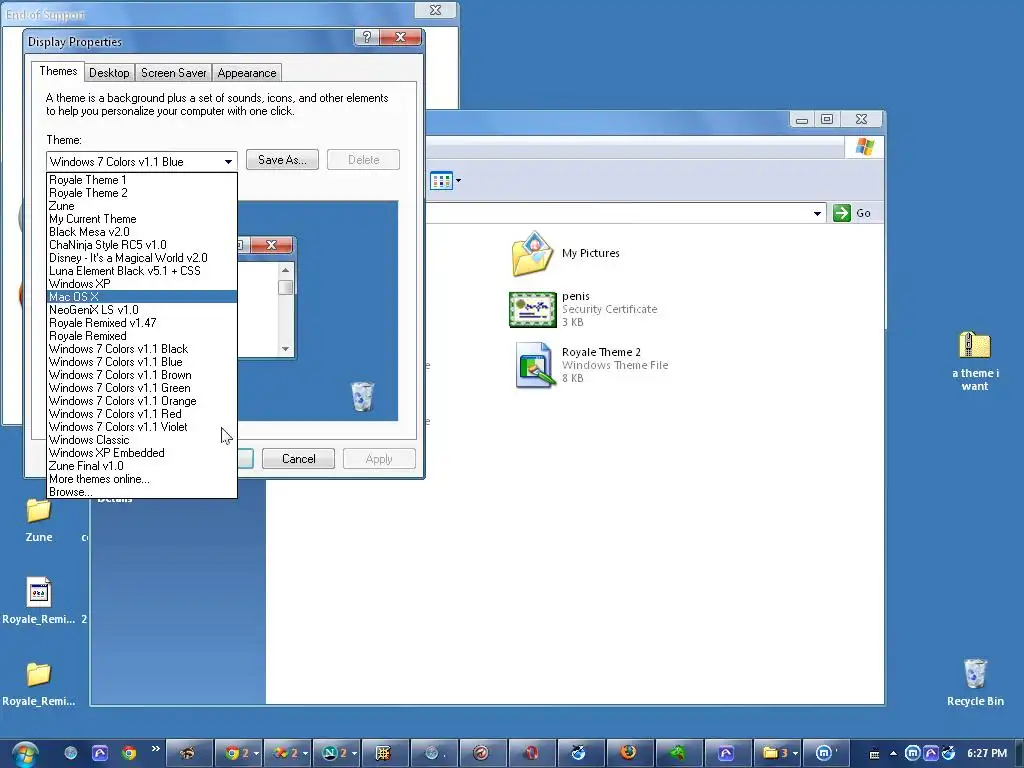Select the Royale_Remi... file icon on desktop
This screenshot has width=1024, height=768.
point(39,601)
